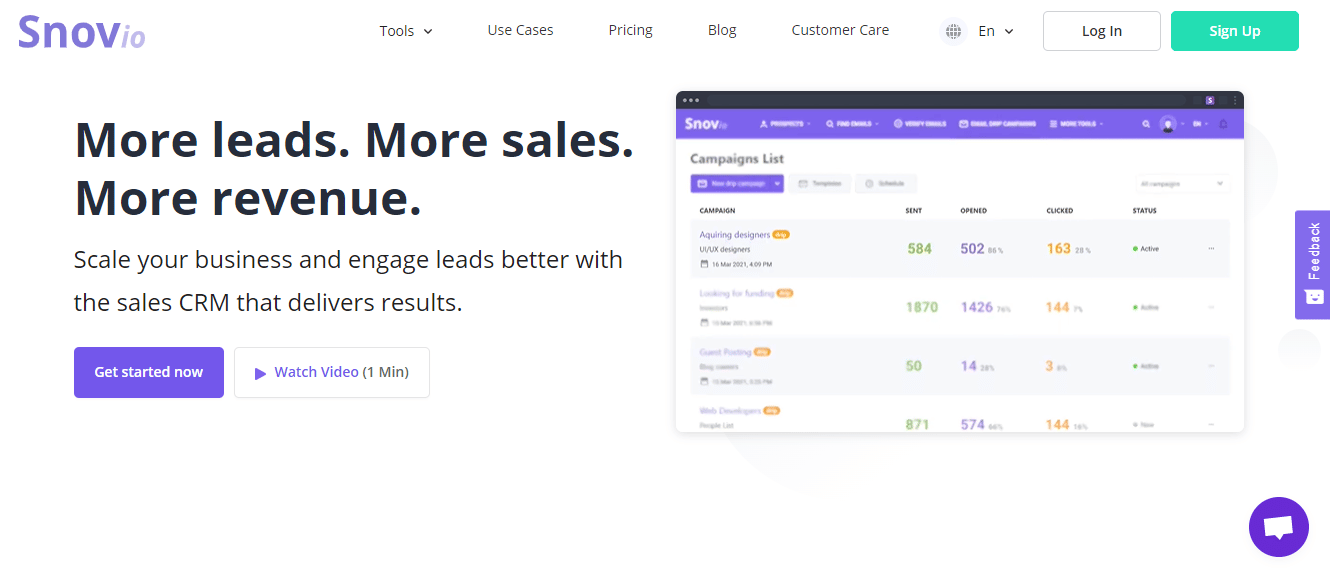Select Email Drip Campaigns in the dashboard preview

pyautogui.click(x=997, y=124)
